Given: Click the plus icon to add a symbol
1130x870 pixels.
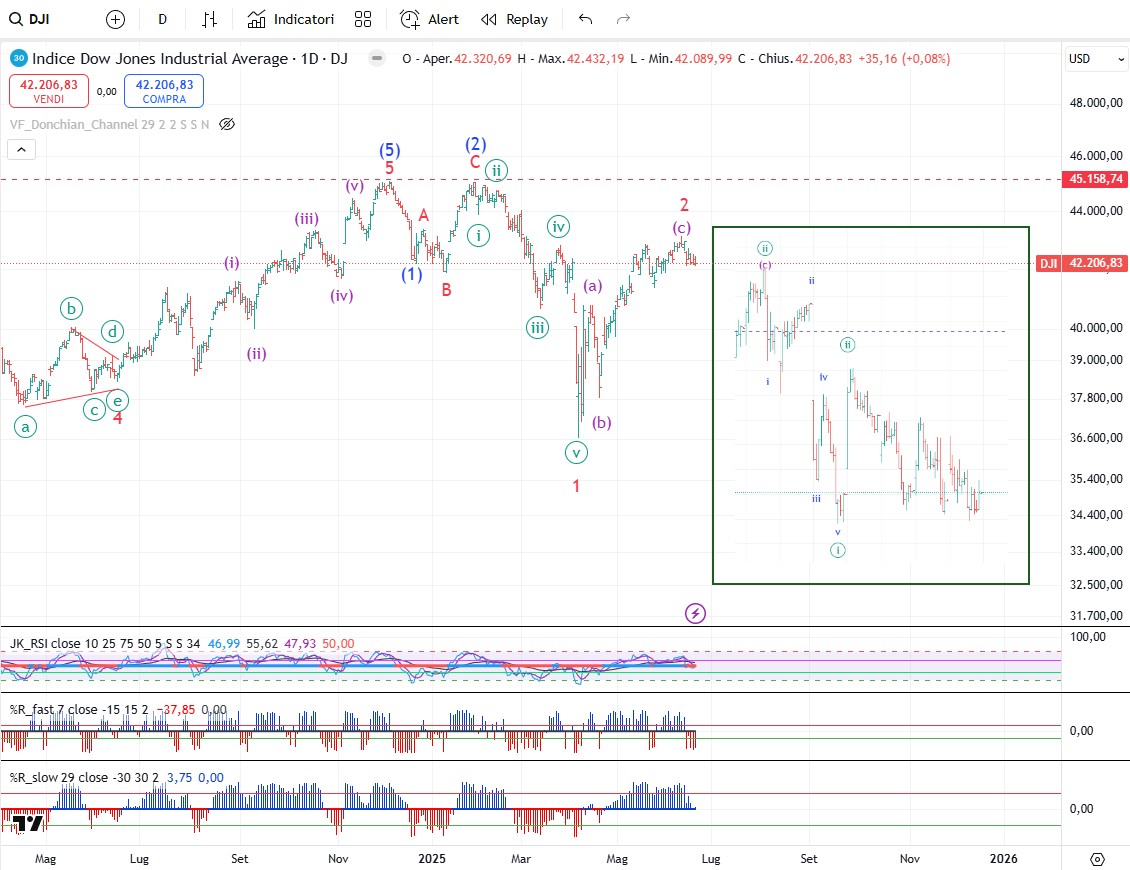Looking at the screenshot, I should point(115,19).
